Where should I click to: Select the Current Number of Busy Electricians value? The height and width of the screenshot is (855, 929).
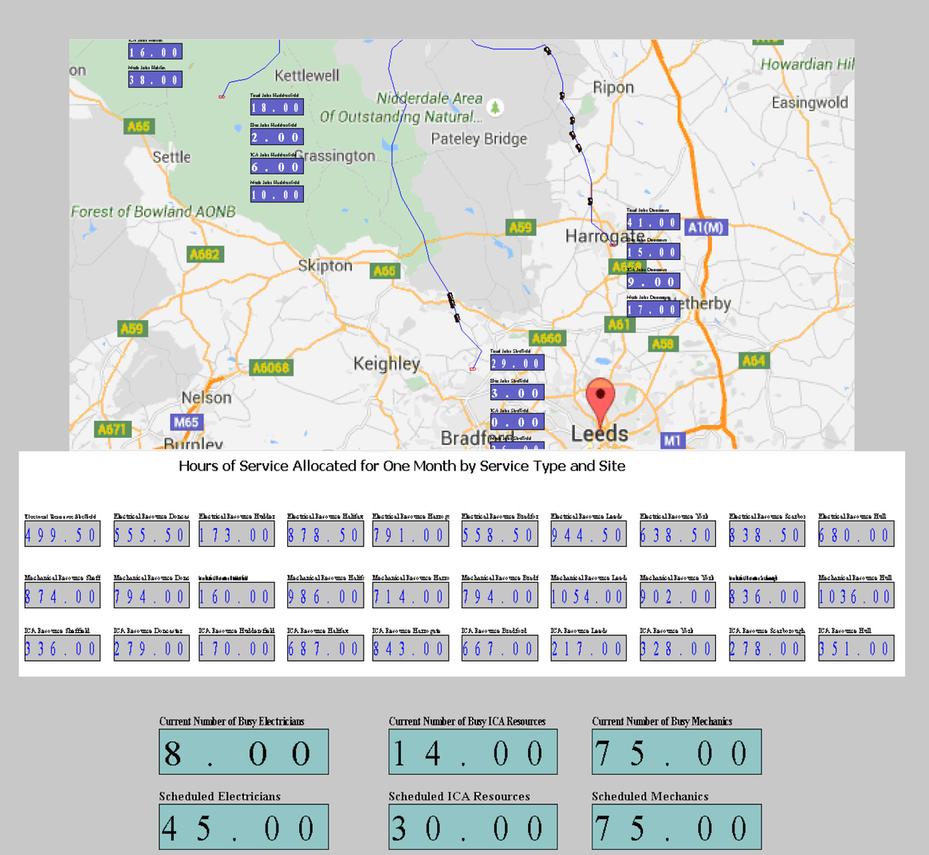(244, 752)
